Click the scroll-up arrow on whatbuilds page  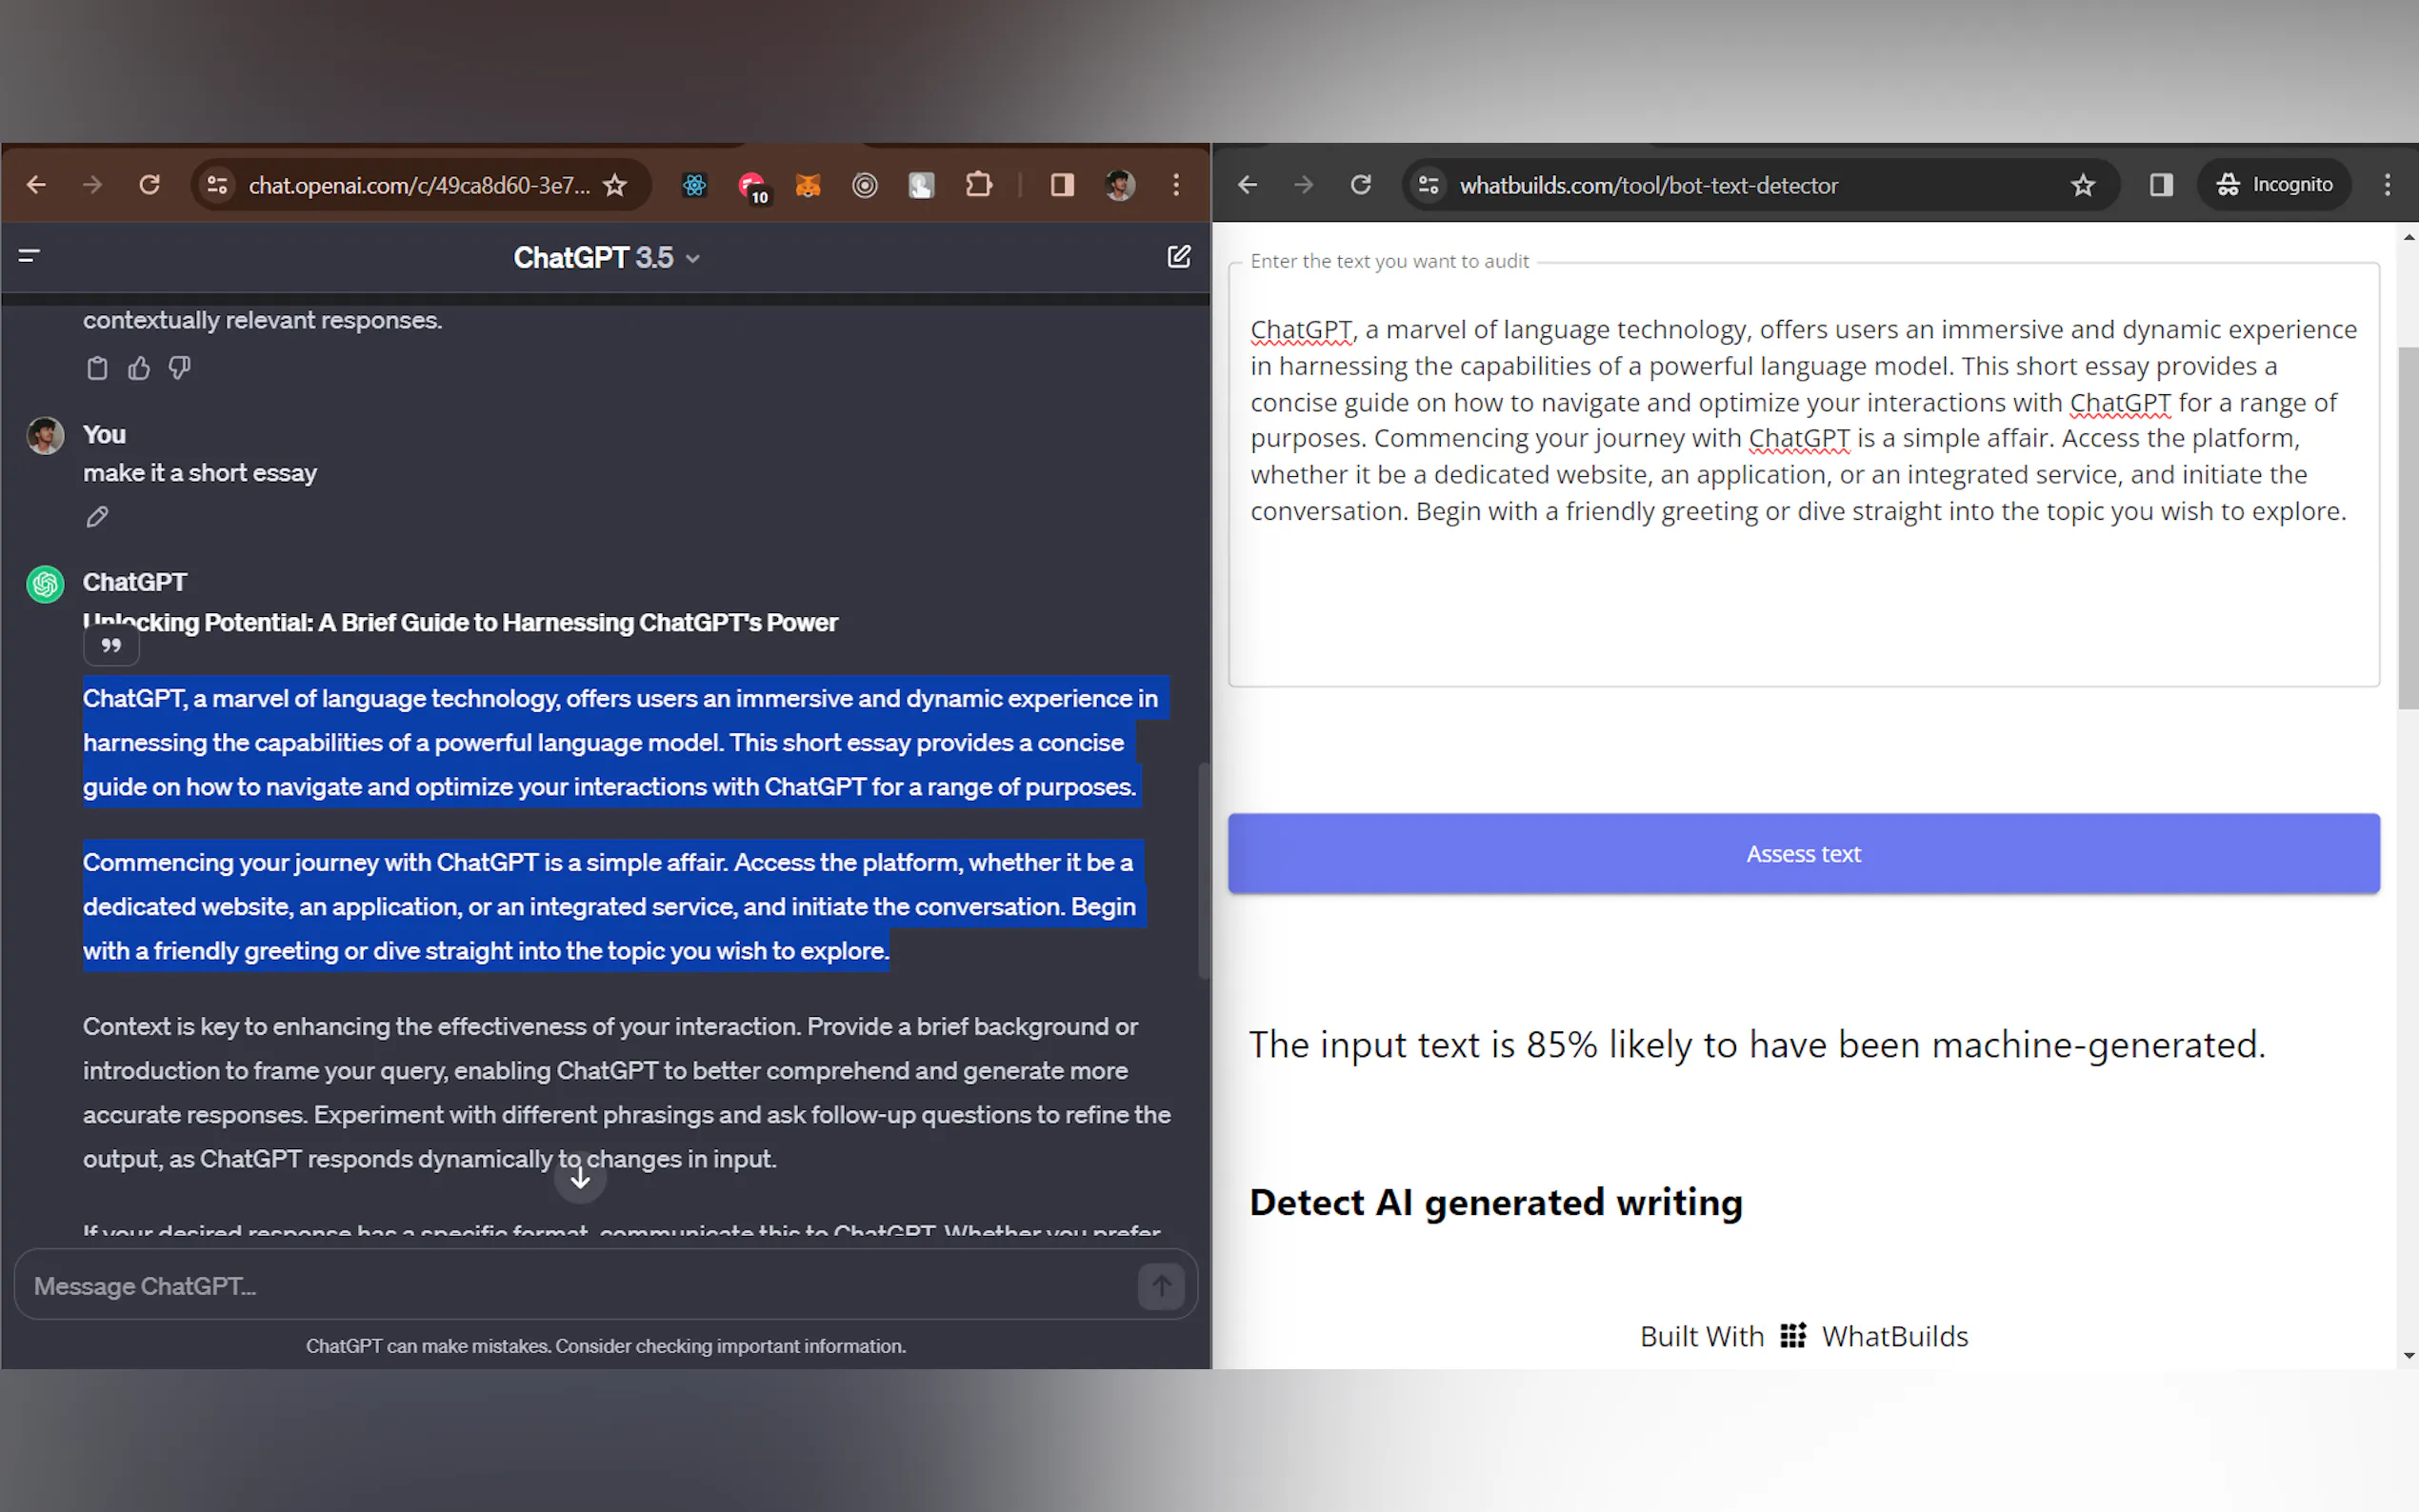pyautogui.click(x=2408, y=238)
